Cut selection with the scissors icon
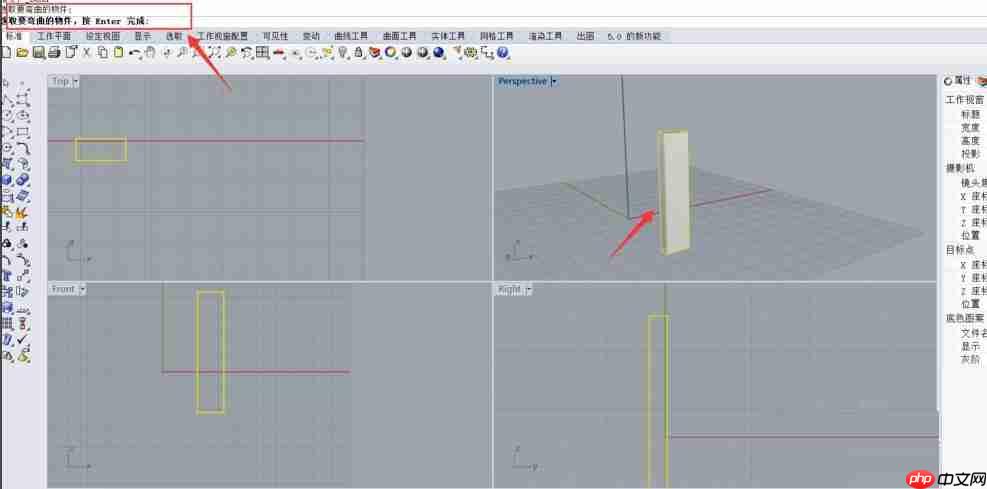The width and height of the screenshot is (987, 489). [87, 52]
